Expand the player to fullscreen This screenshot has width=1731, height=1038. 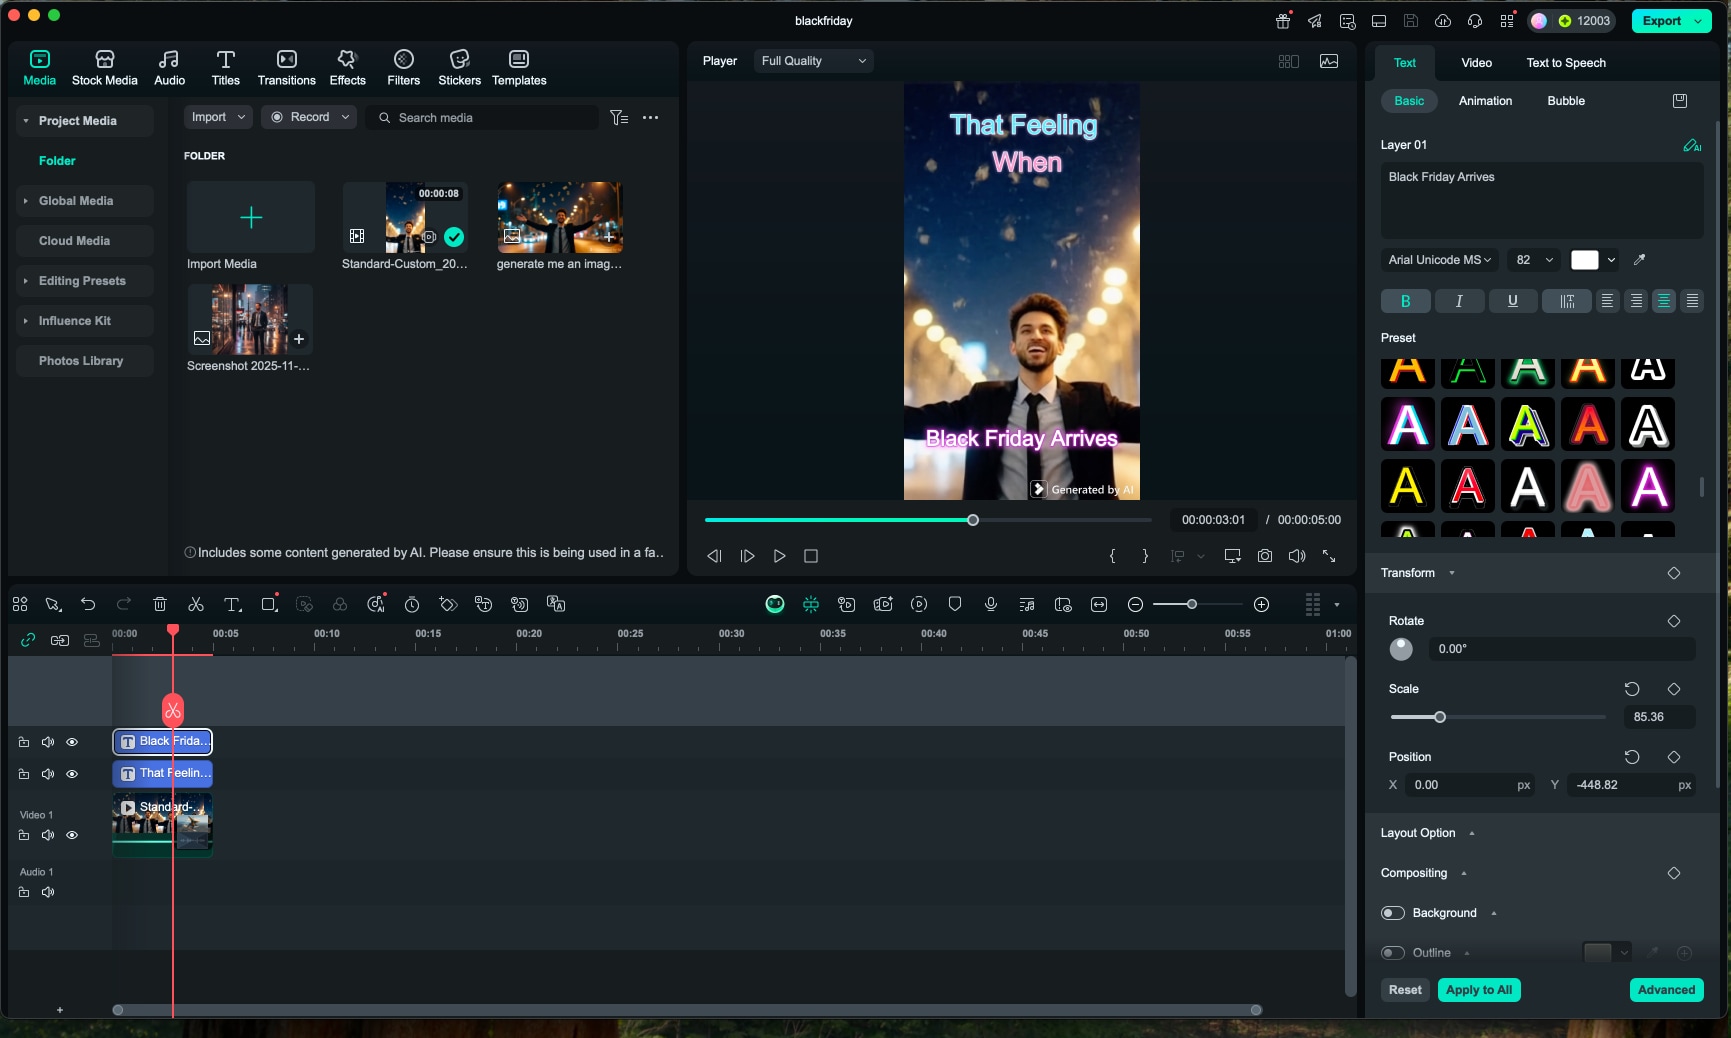tap(1329, 556)
